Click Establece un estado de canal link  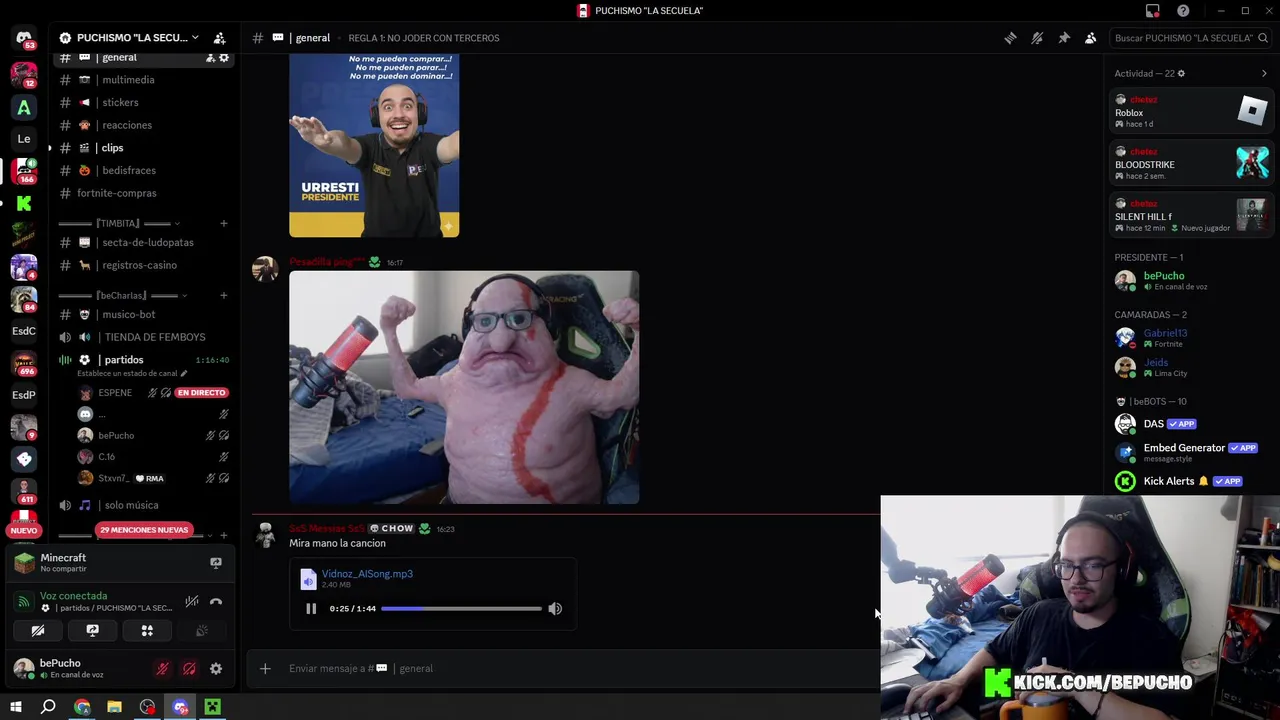pyautogui.click(x=132, y=374)
